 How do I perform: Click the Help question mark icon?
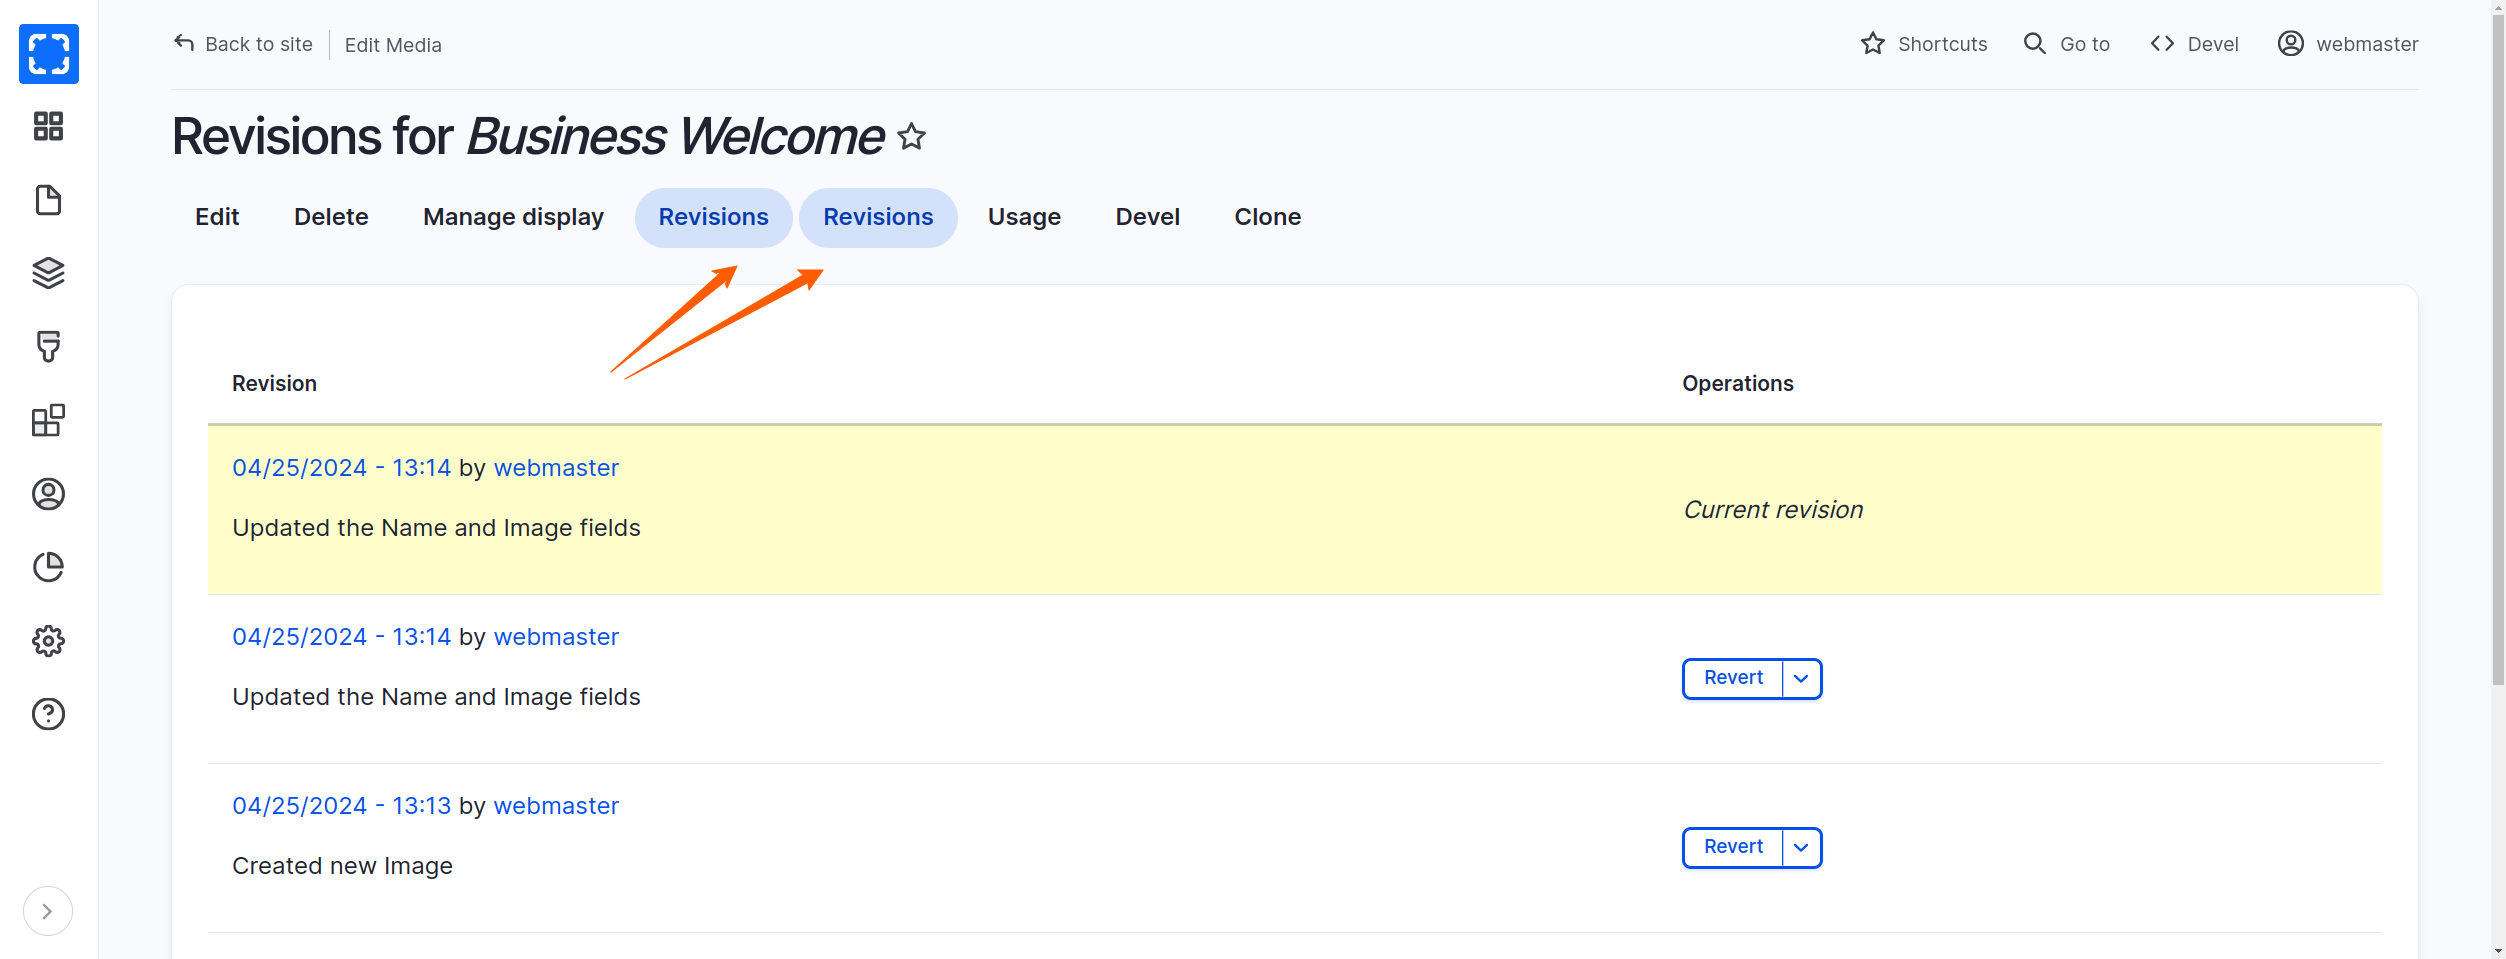tap(48, 714)
